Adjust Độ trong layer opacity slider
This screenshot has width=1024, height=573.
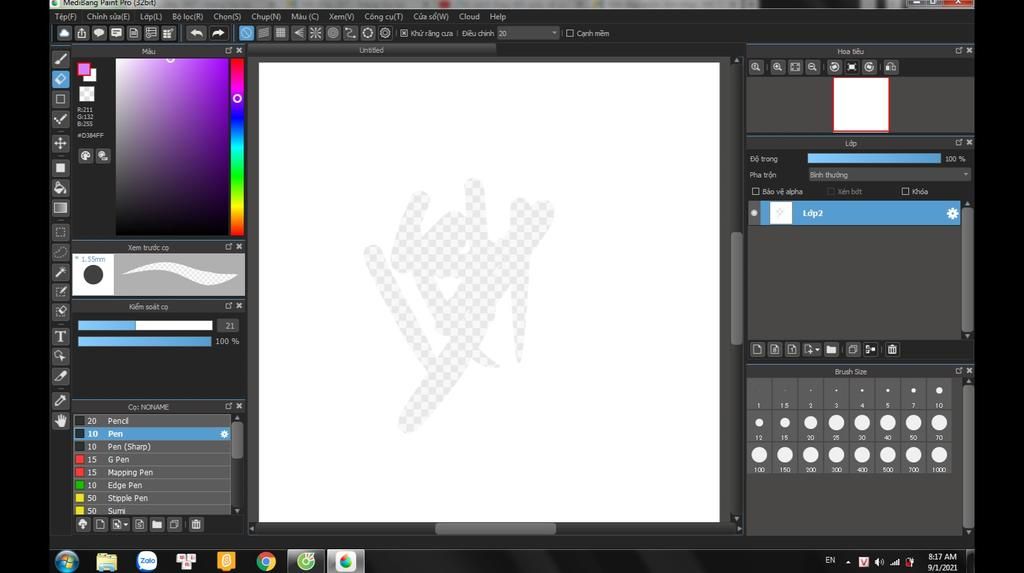(x=874, y=159)
